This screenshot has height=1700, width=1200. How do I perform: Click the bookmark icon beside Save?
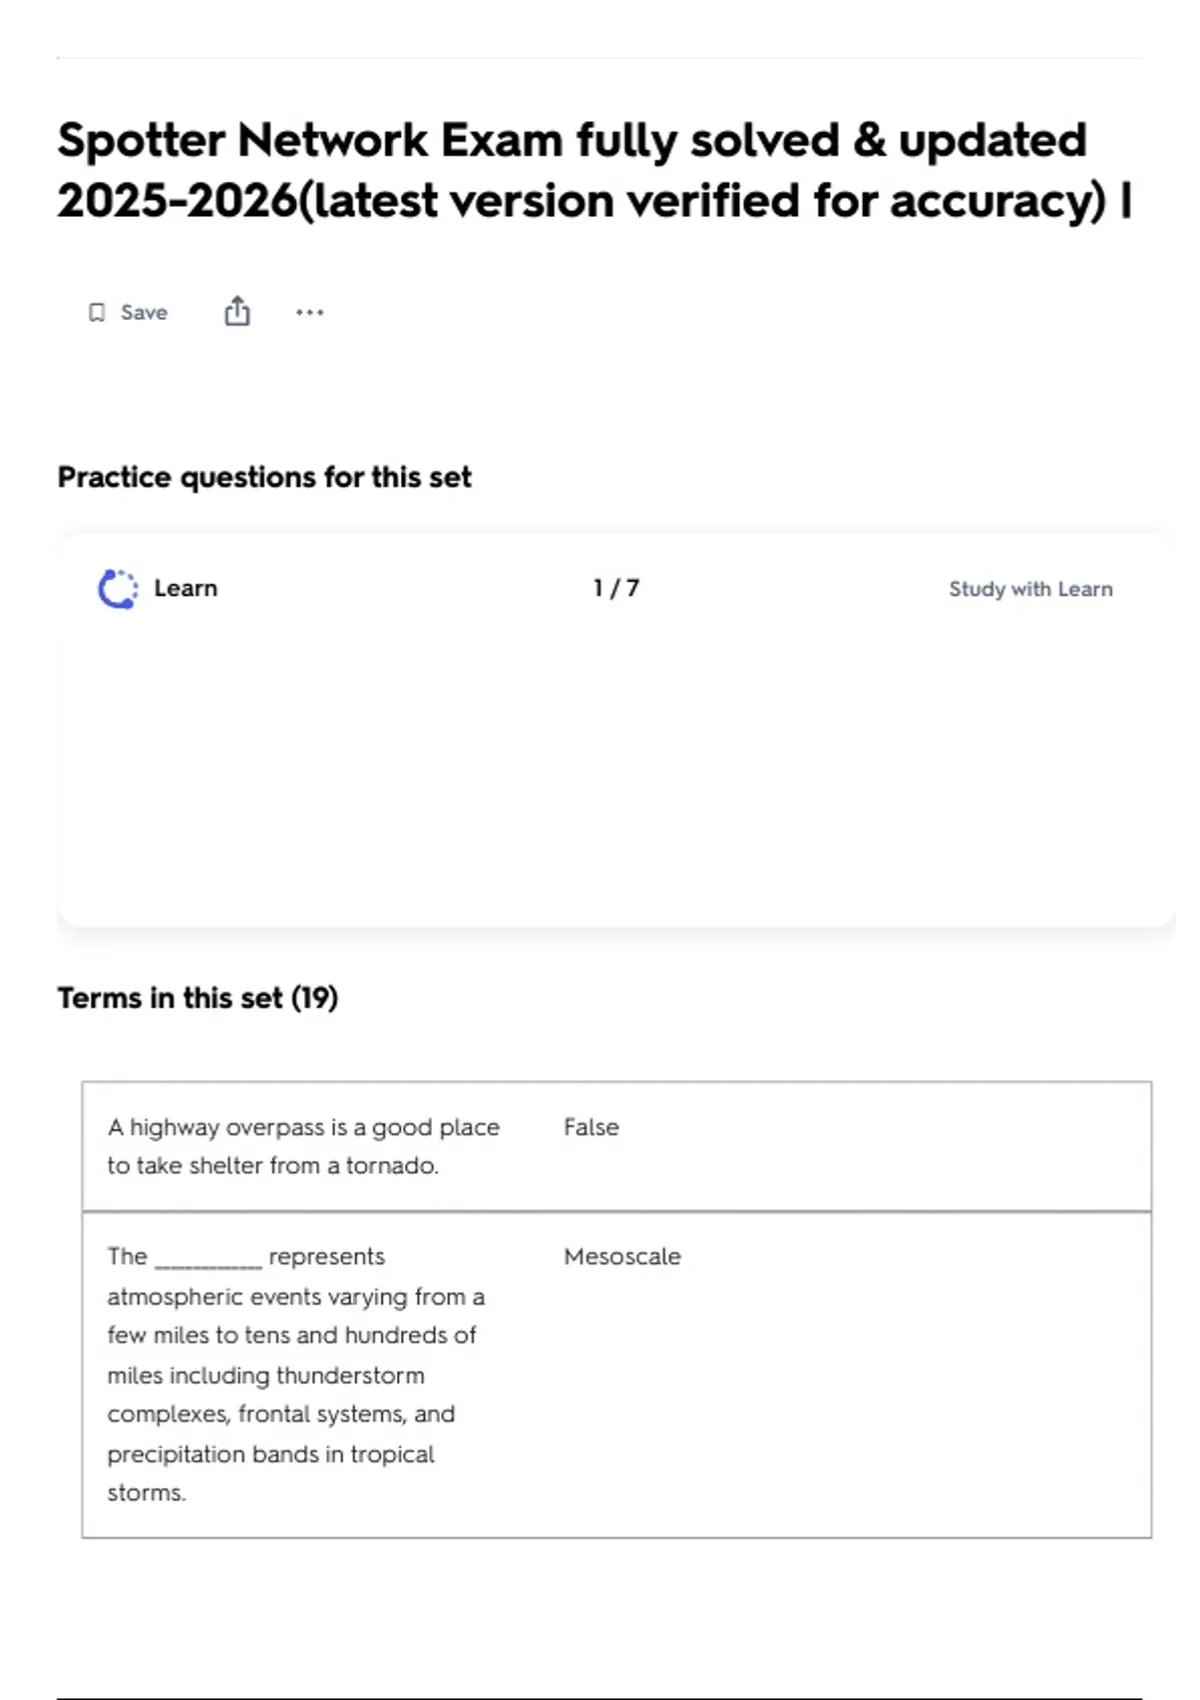tap(97, 313)
